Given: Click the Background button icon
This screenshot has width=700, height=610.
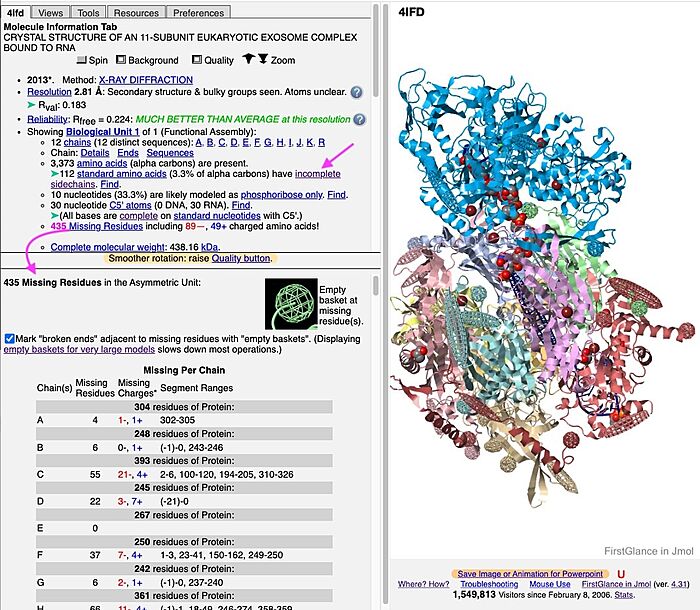Looking at the screenshot, I should tap(122, 61).
